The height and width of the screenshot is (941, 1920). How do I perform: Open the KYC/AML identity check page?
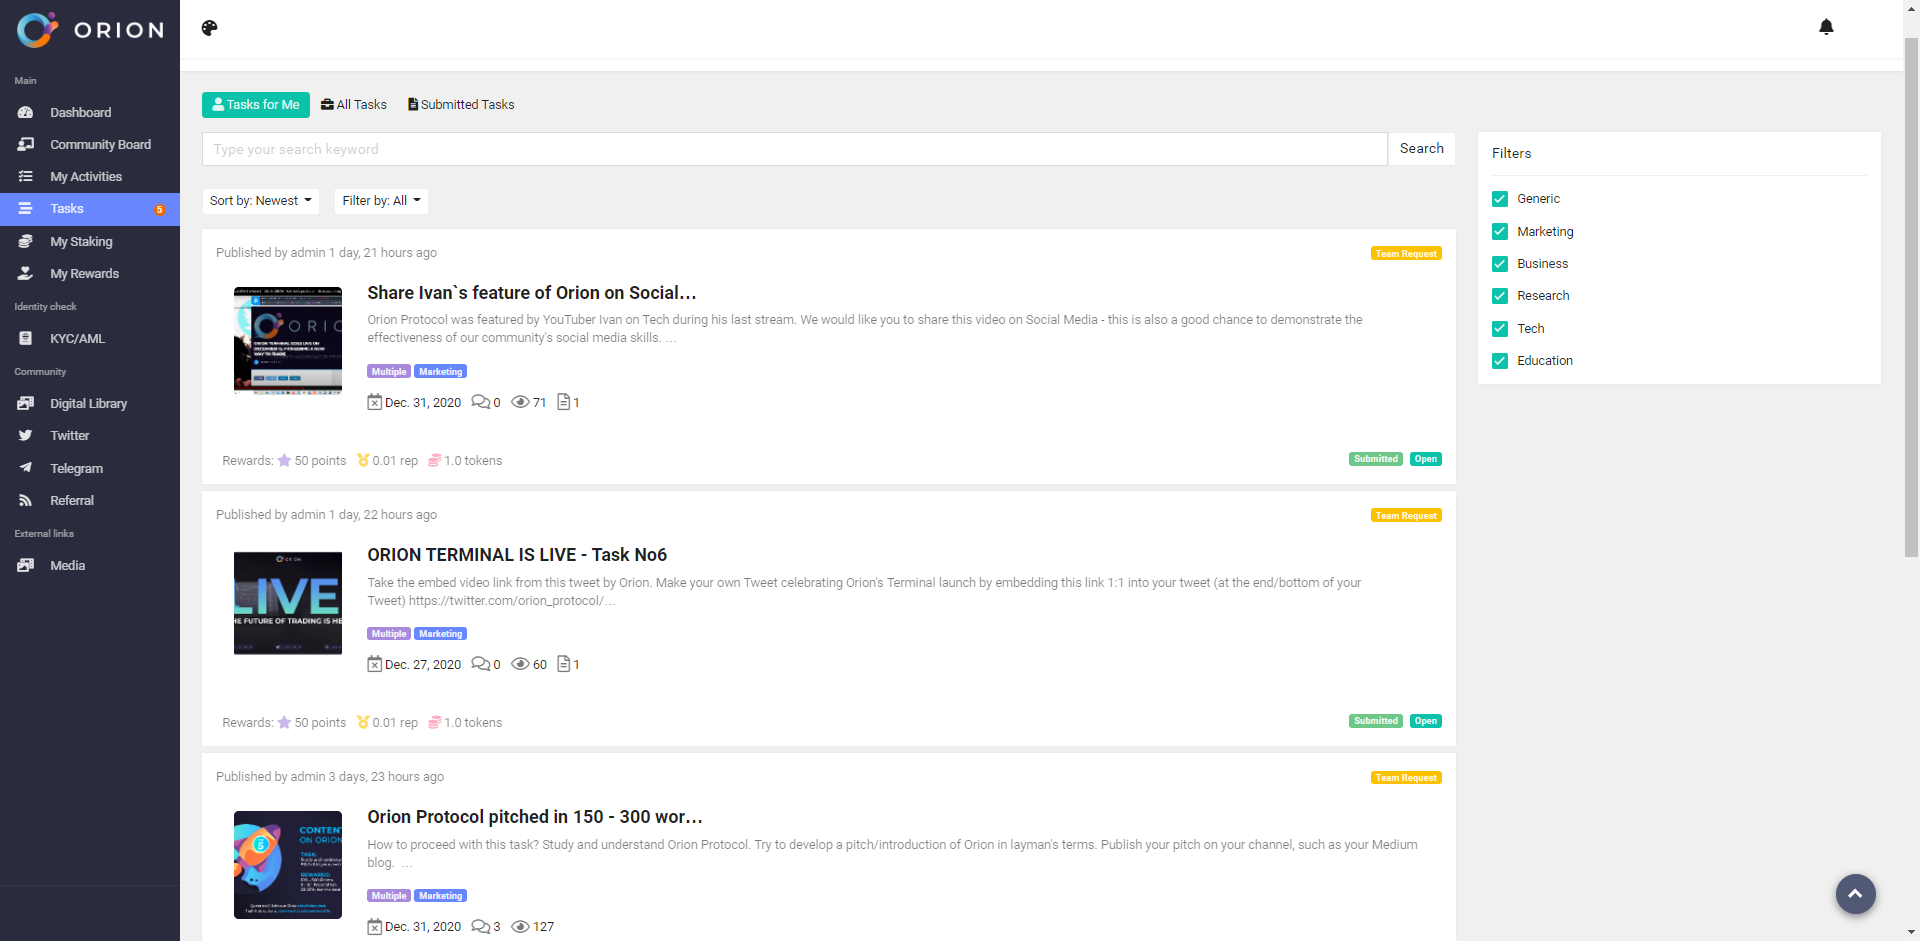pyautogui.click(x=77, y=339)
